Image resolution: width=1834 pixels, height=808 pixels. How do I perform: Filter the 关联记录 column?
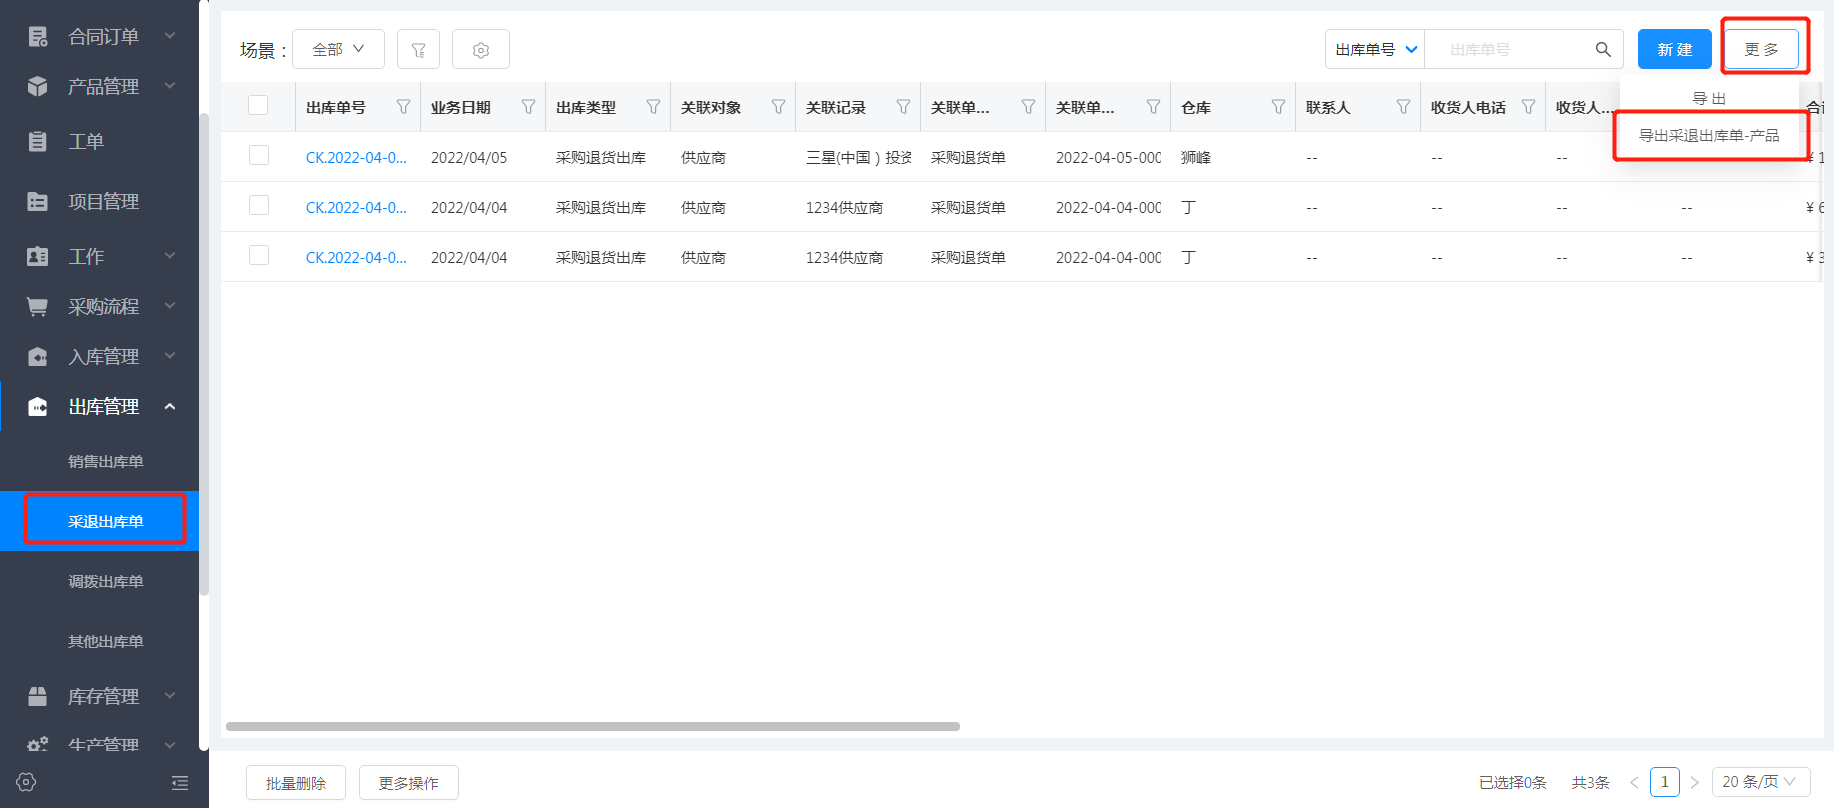903,107
